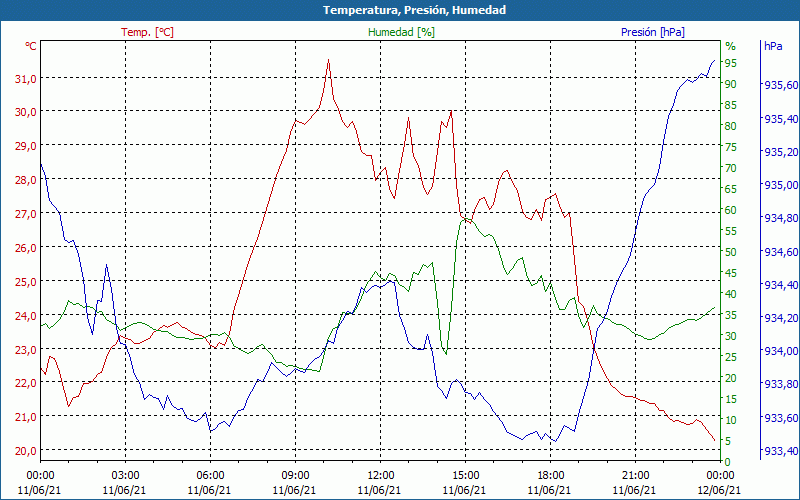Click the green humidity peak near 15:00

464,219
